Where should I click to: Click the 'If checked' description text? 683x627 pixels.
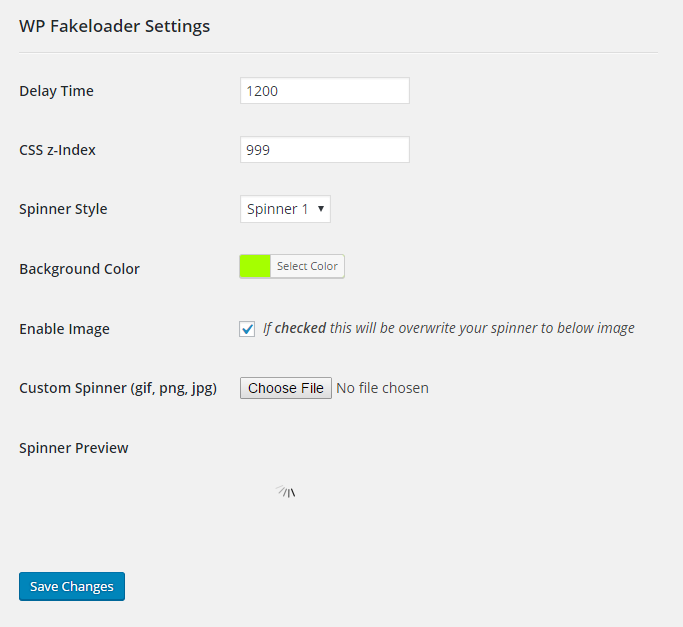coord(448,328)
